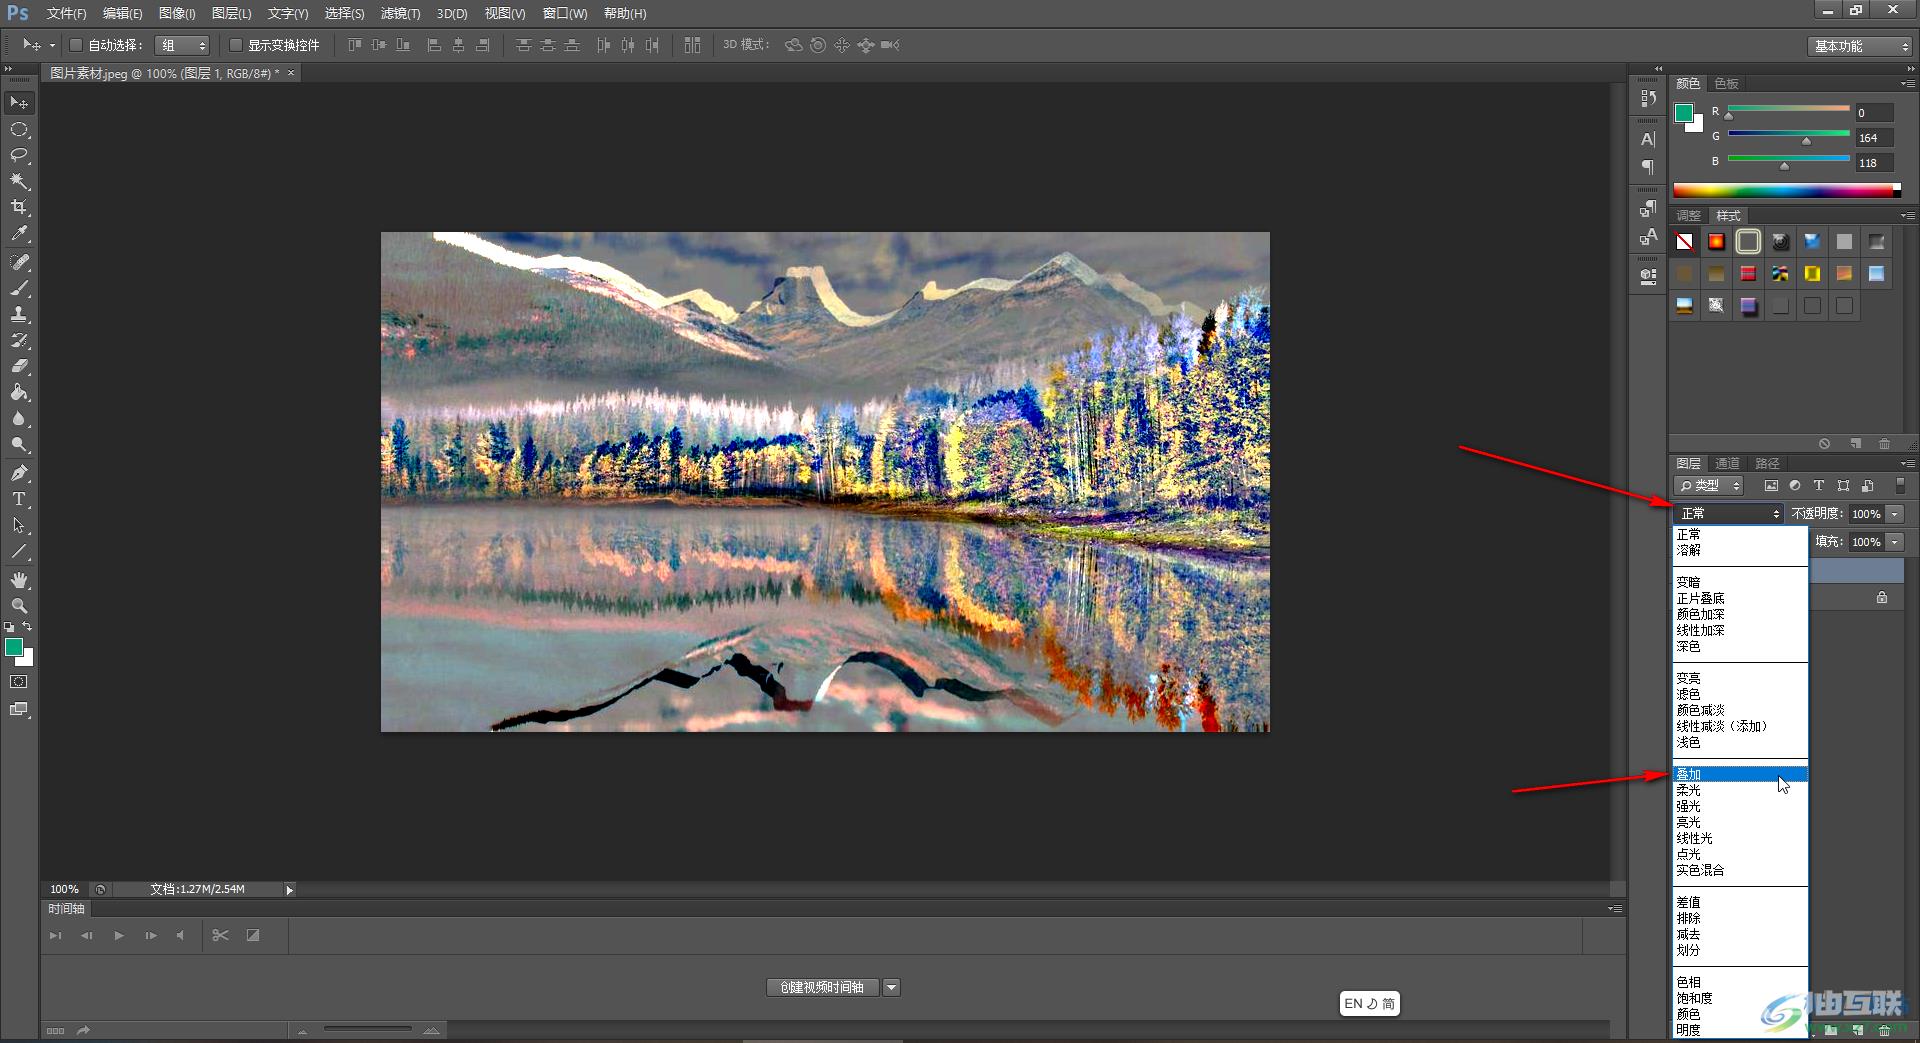Select the Hand tool
The height and width of the screenshot is (1043, 1920).
click(19, 580)
